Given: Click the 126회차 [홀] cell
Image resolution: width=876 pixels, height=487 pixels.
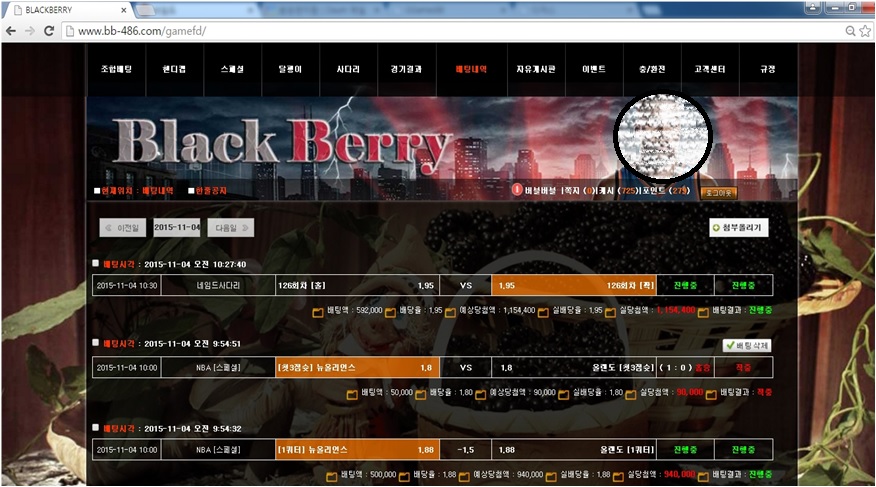Looking at the screenshot, I should tap(358, 285).
